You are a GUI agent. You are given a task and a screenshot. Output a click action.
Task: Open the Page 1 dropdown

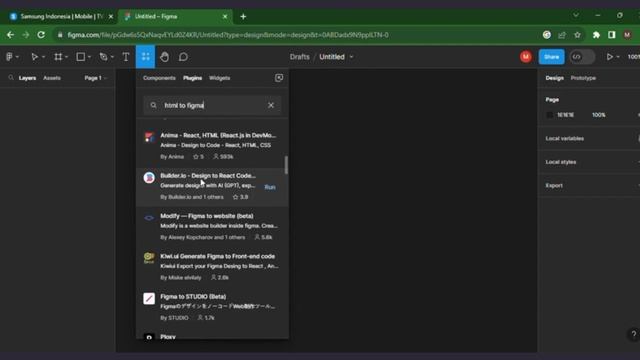point(96,78)
